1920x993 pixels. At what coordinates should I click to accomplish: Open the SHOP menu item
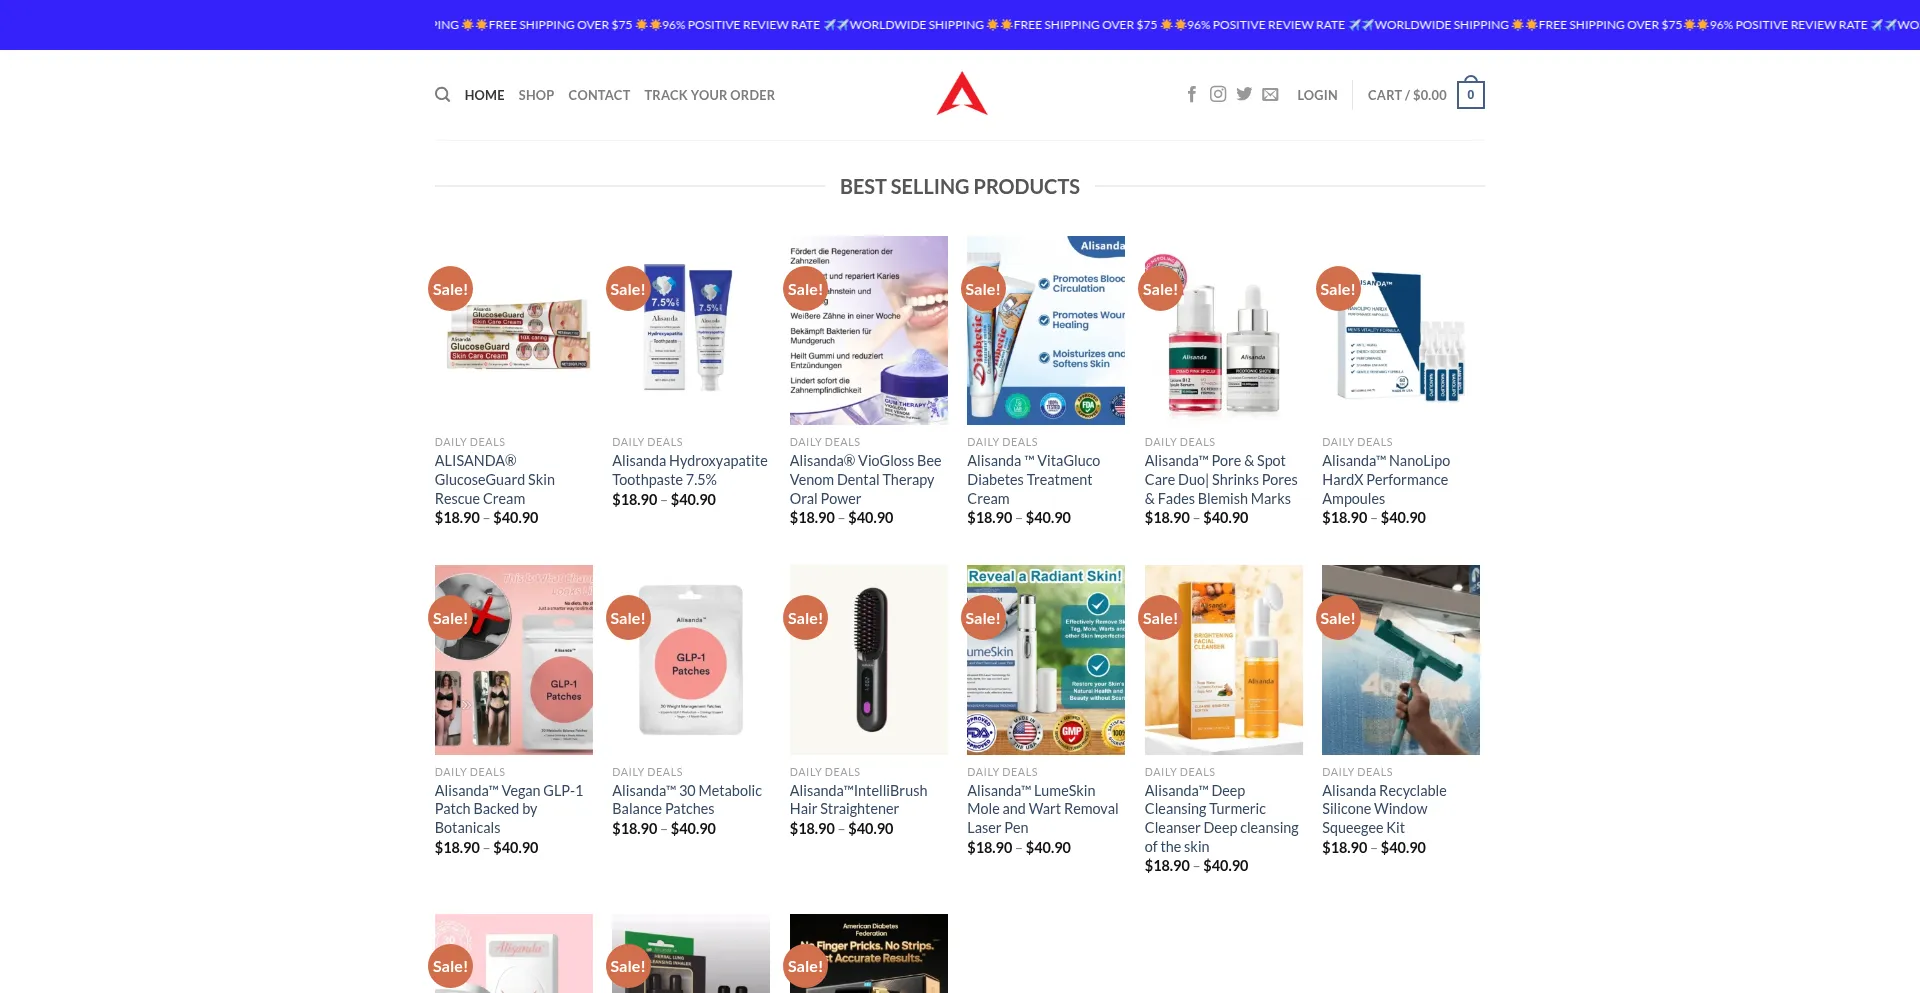[x=536, y=95]
